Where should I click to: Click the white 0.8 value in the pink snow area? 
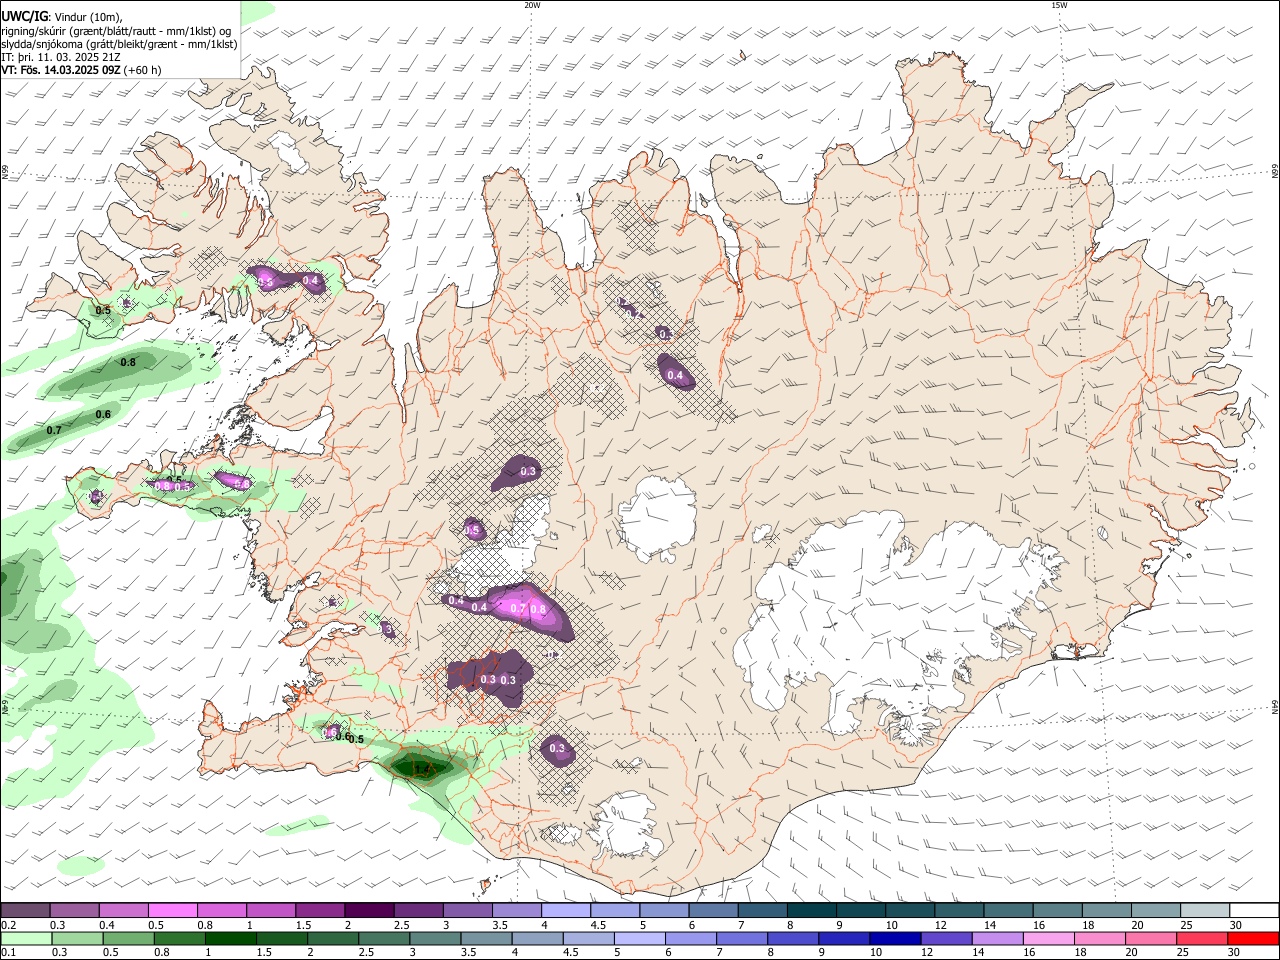pyautogui.click(x=538, y=609)
